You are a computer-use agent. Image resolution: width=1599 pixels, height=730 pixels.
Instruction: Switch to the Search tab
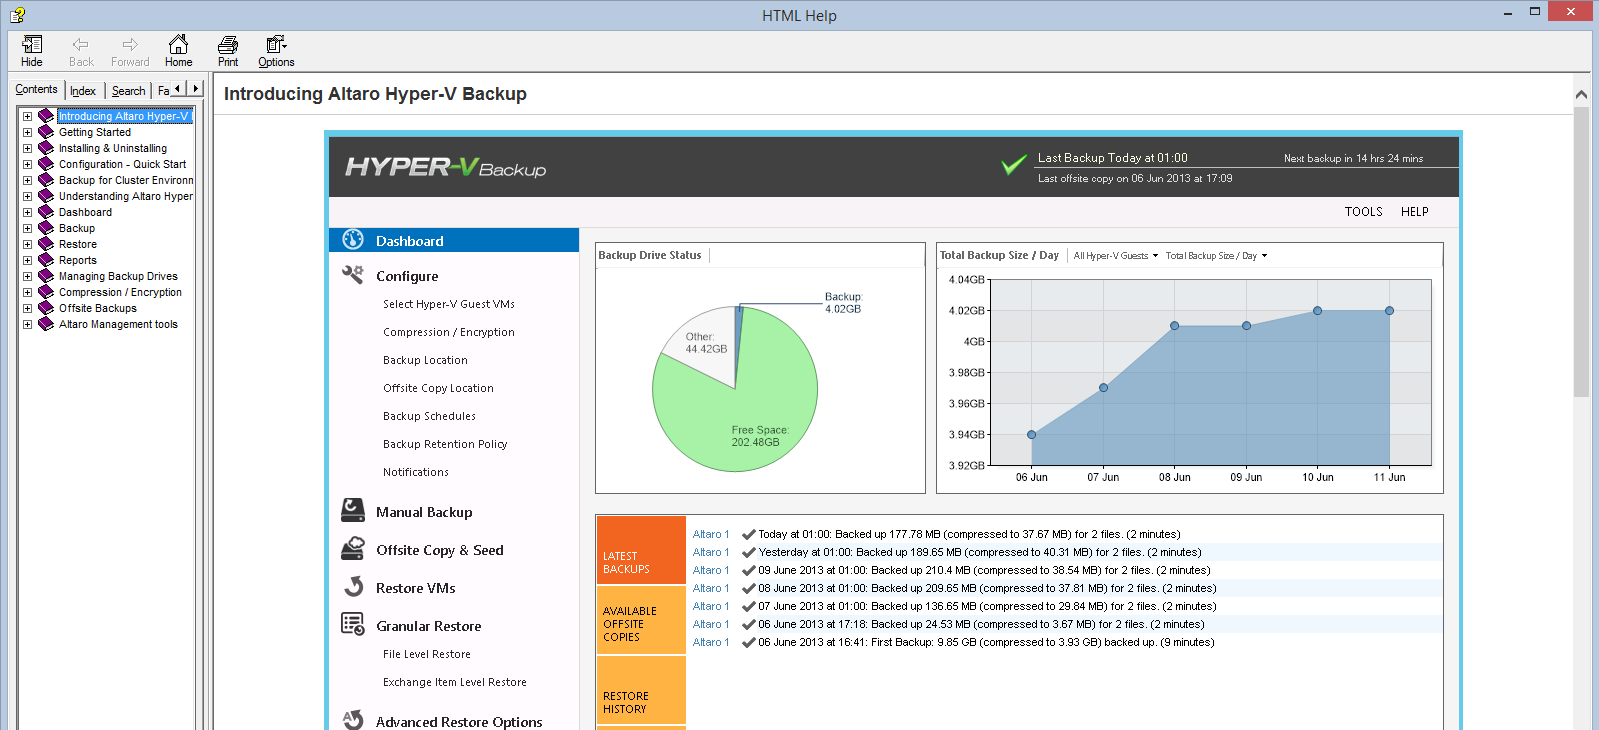[x=128, y=91]
